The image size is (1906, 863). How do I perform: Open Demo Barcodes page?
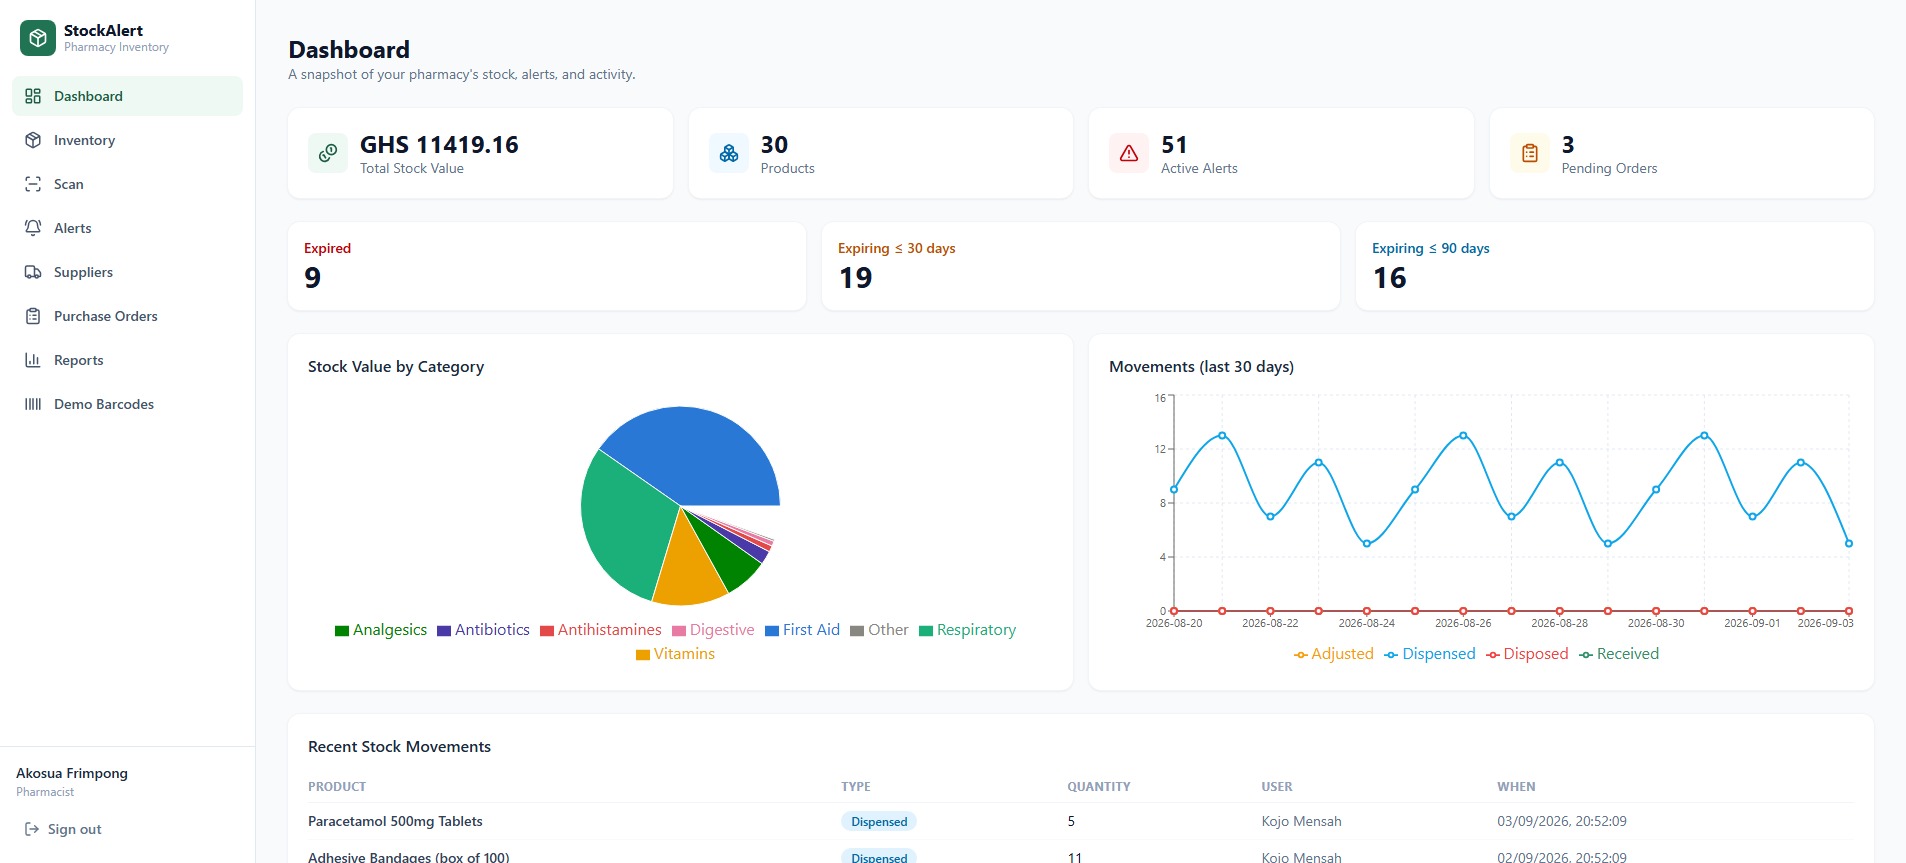[127, 404]
